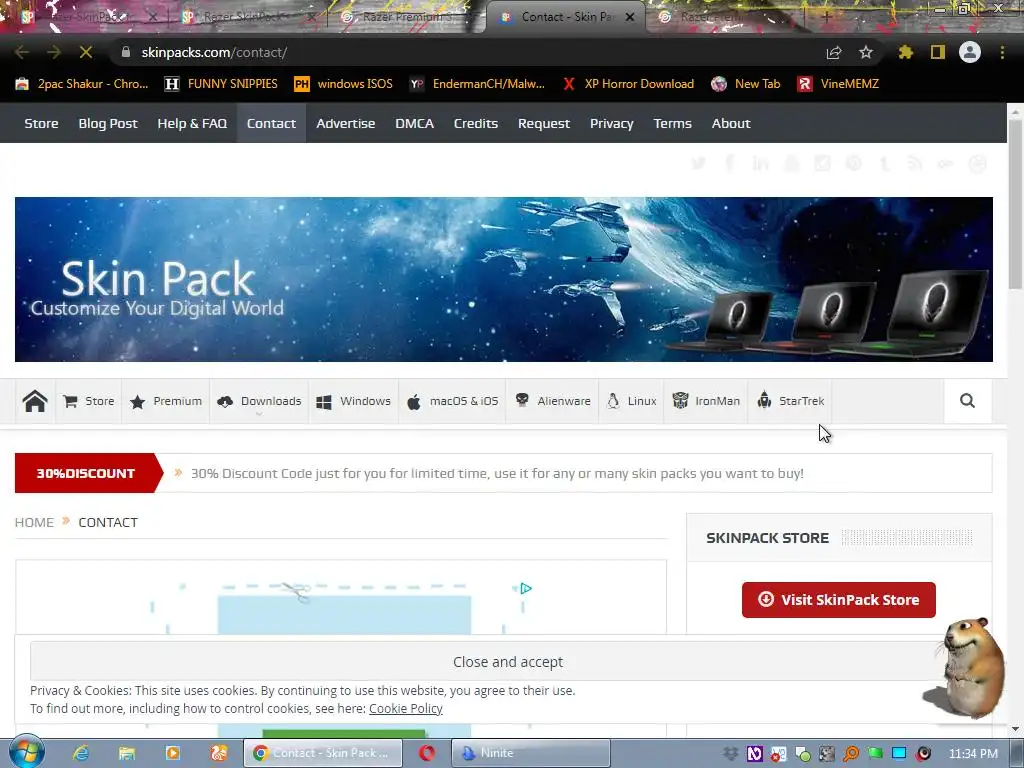
Task: Open the 30% Discount Code ticker text
Action: coord(497,473)
